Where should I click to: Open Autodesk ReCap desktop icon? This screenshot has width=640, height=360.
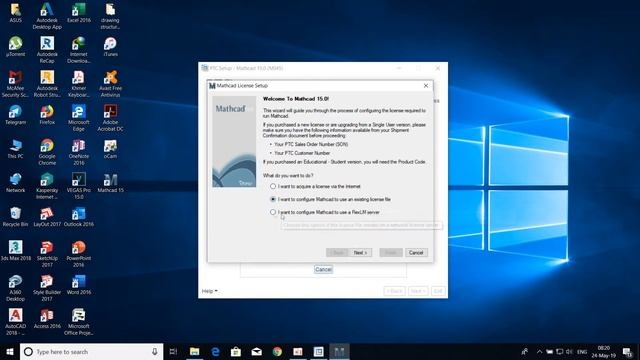(x=47, y=50)
